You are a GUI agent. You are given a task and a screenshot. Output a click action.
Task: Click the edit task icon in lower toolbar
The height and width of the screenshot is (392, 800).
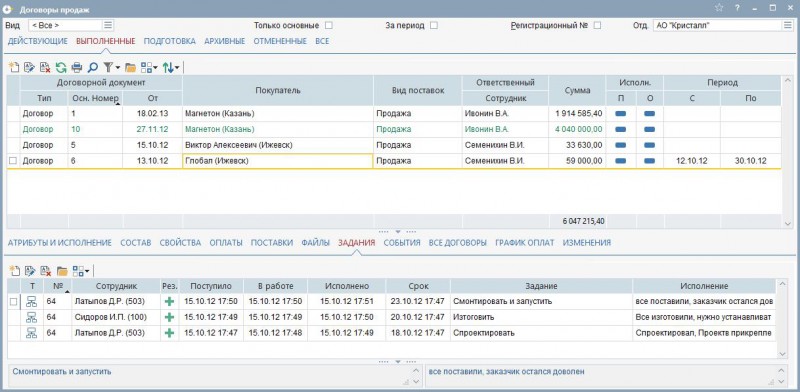click(29, 271)
